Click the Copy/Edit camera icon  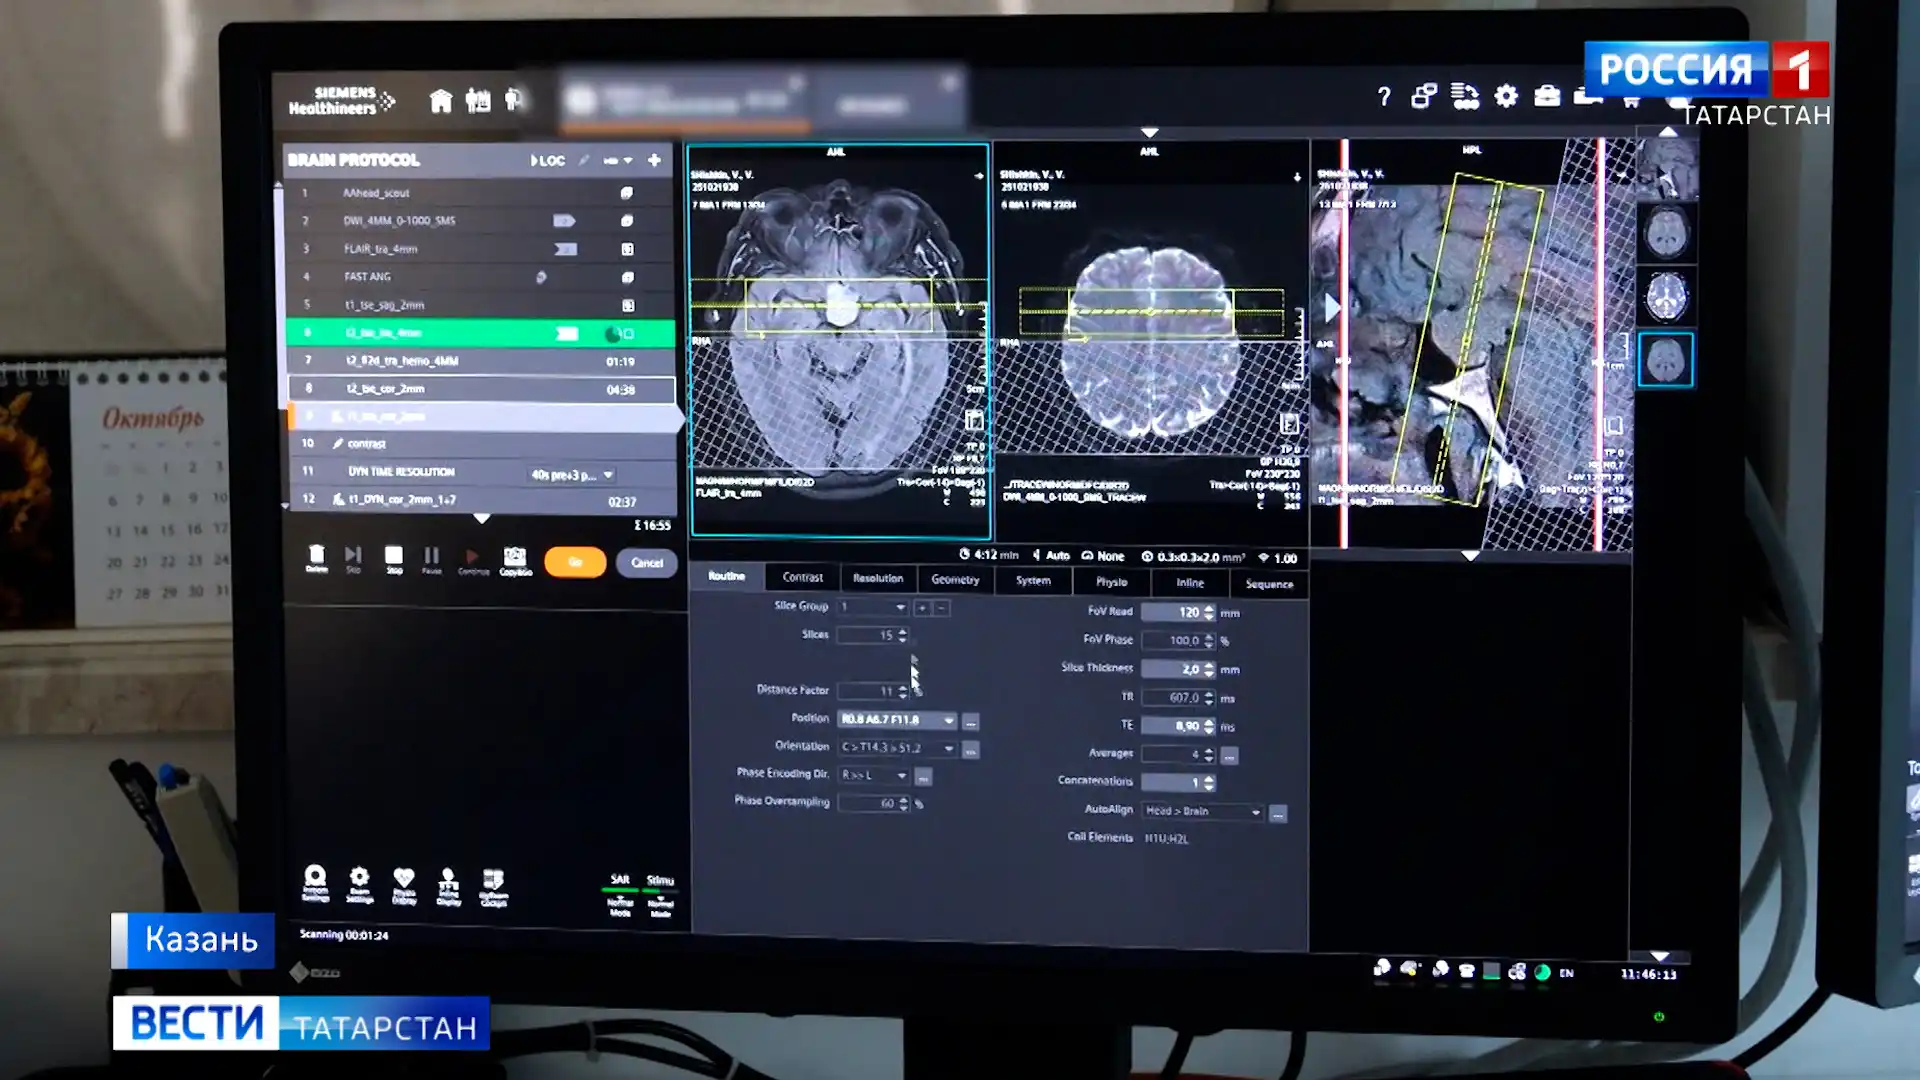click(x=515, y=557)
